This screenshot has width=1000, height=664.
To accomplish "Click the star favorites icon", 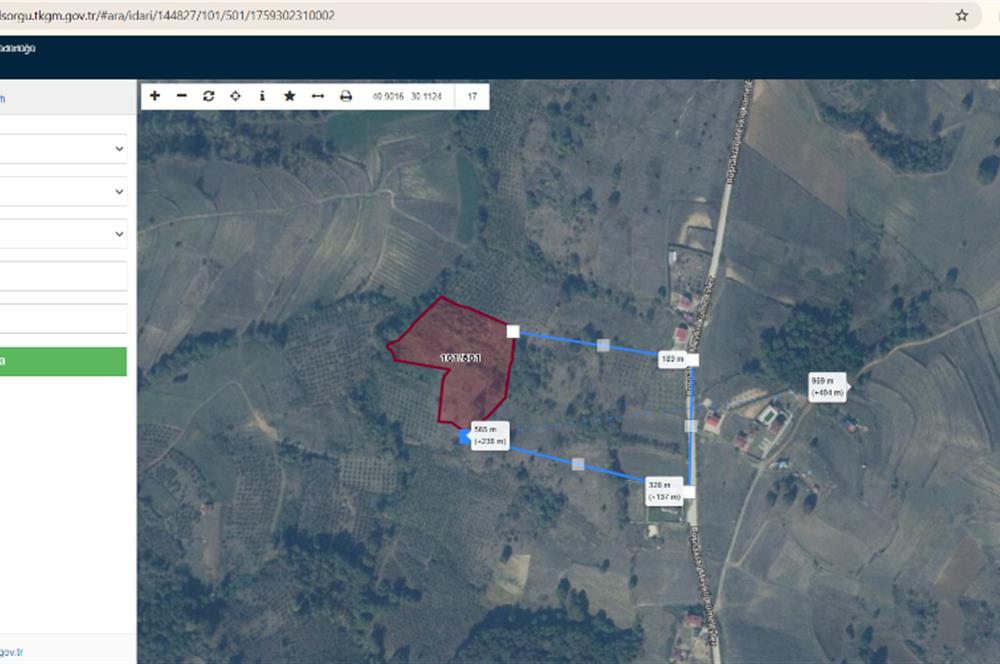I will tap(290, 96).
